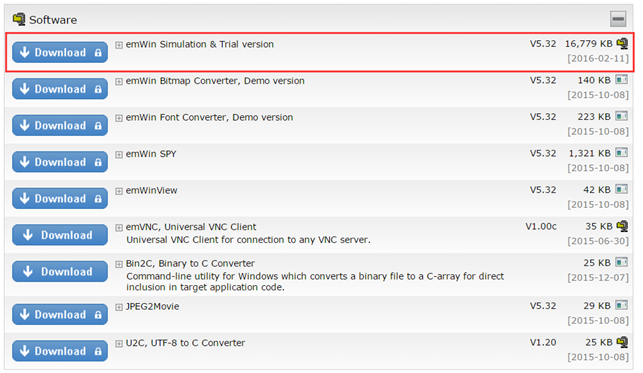Select 'JPEG2Movie' title text

(152, 306)
